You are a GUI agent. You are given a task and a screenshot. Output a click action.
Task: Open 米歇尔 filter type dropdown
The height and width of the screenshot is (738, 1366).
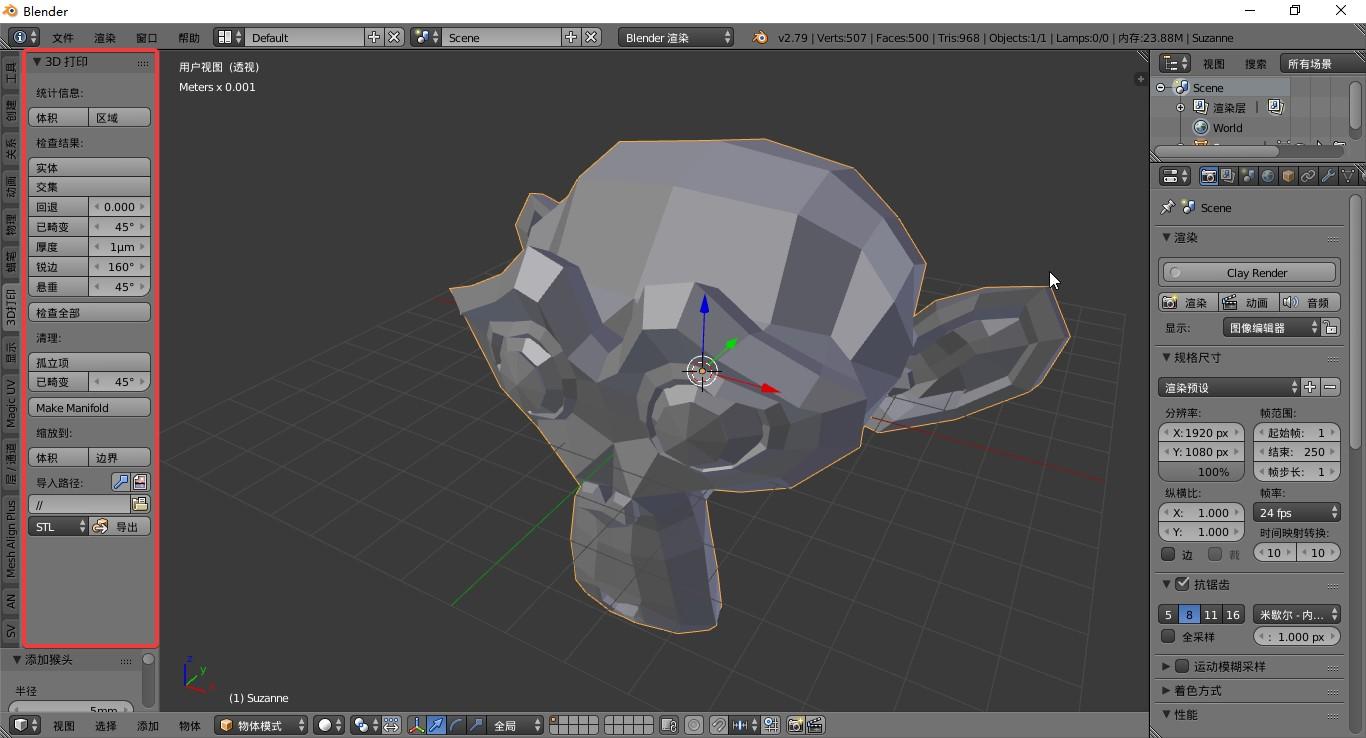click(1297, 615)
